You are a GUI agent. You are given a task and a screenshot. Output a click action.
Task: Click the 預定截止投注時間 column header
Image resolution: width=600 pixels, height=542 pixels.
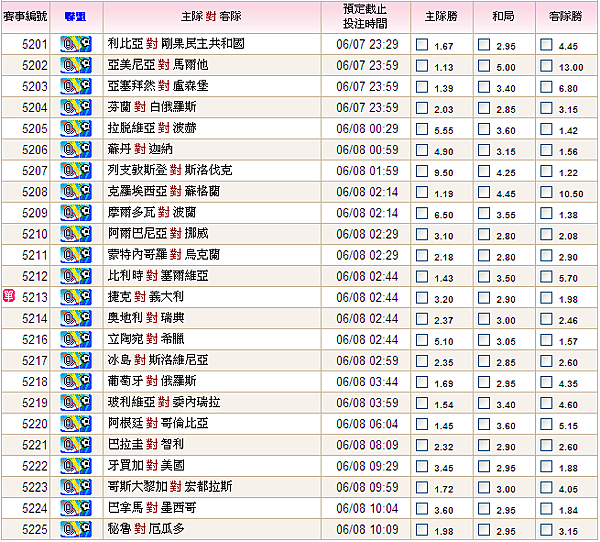pyautogui.click(x=365, y=16)
